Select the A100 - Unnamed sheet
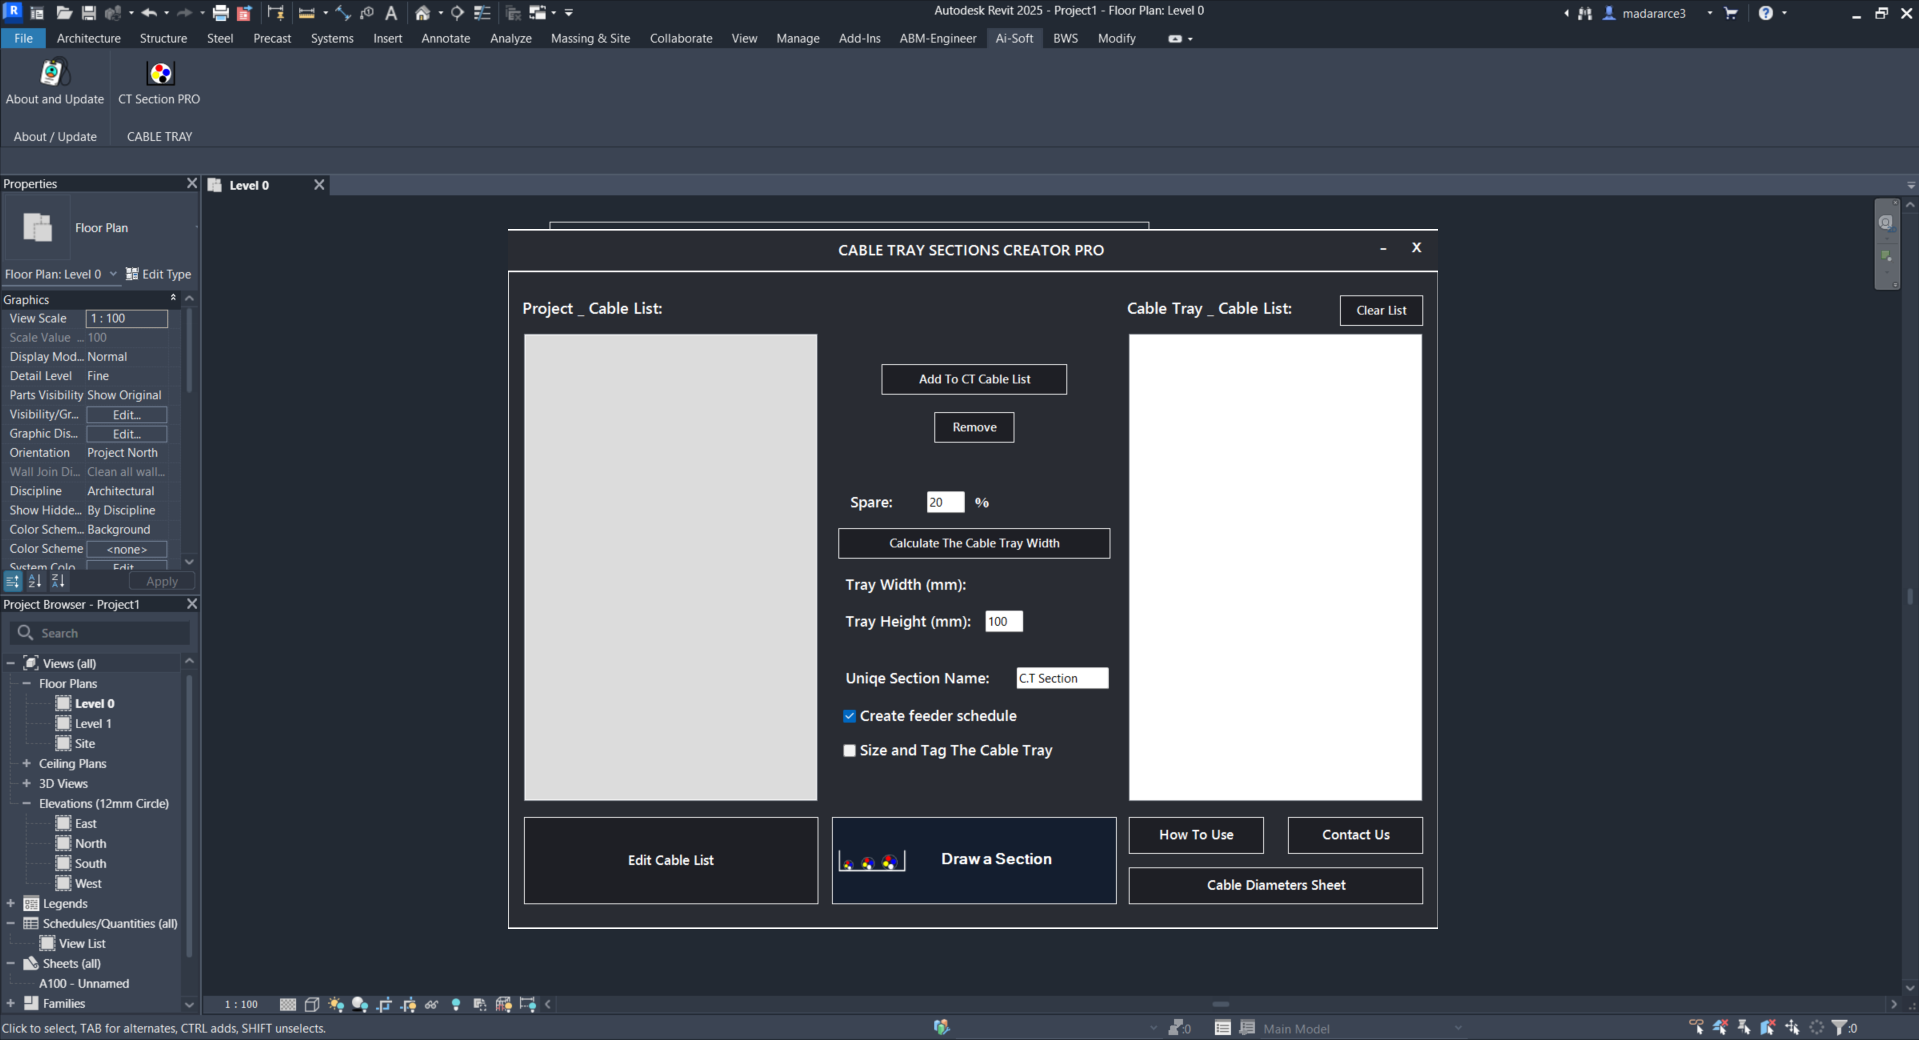Image resolution: width=1920 pixels, height=1040 pixels. (84, 984)
